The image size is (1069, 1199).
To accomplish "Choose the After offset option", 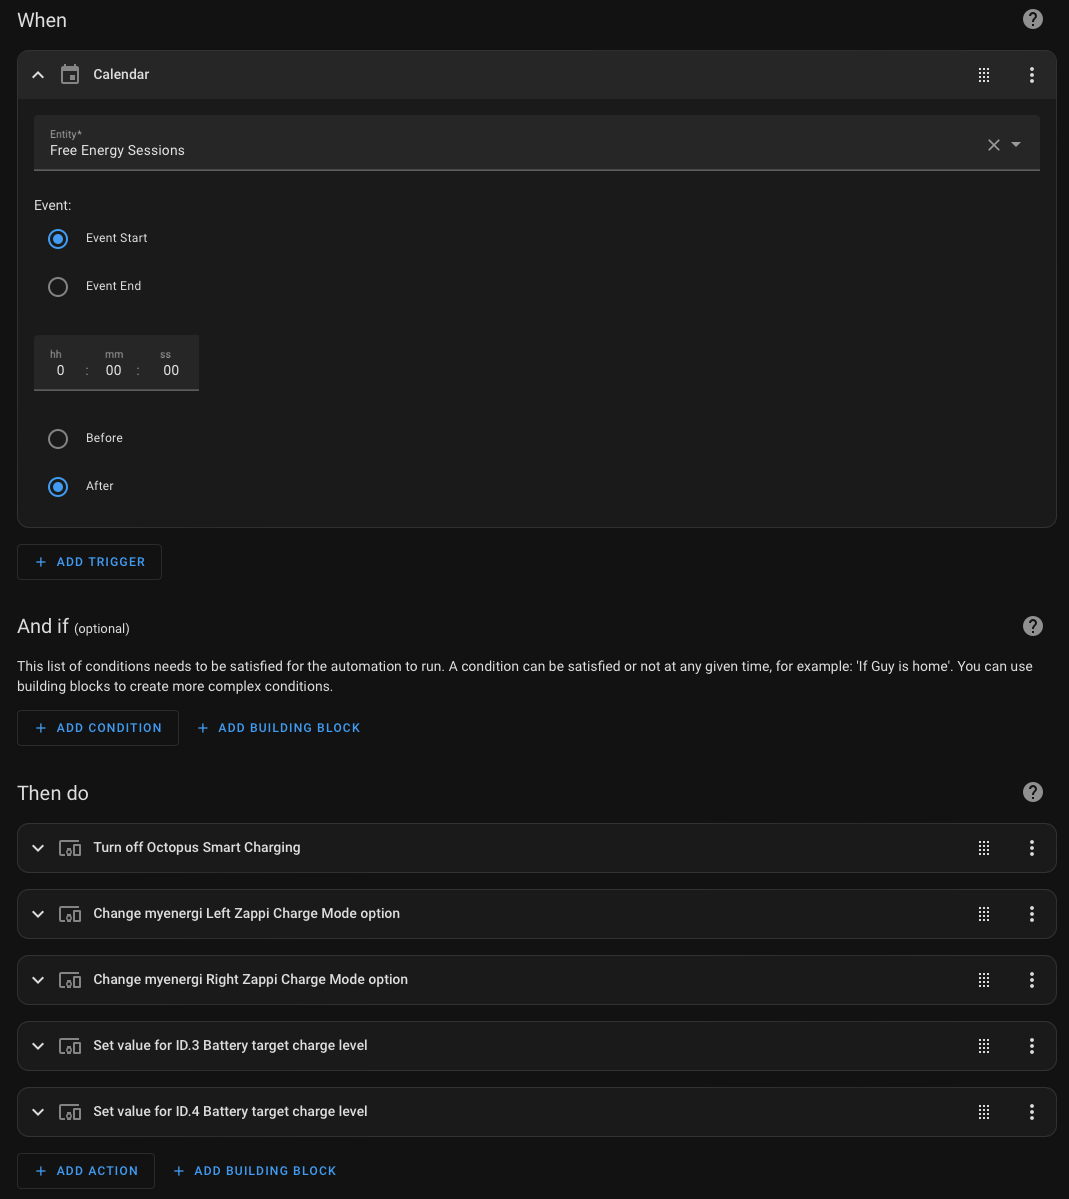I will [58, 487].
